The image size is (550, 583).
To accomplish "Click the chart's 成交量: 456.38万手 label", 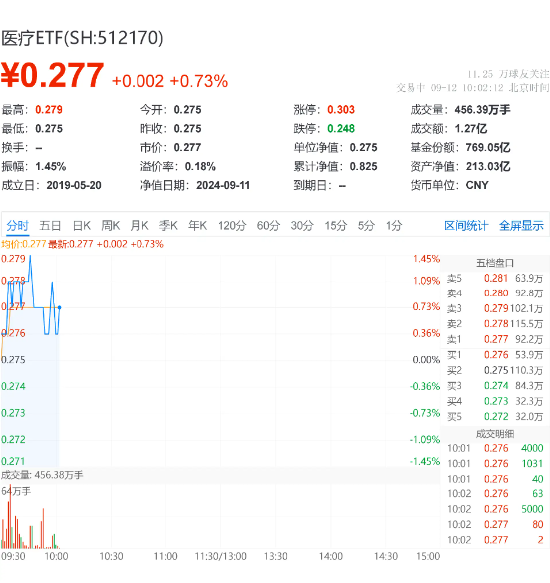I will point(42,475).
